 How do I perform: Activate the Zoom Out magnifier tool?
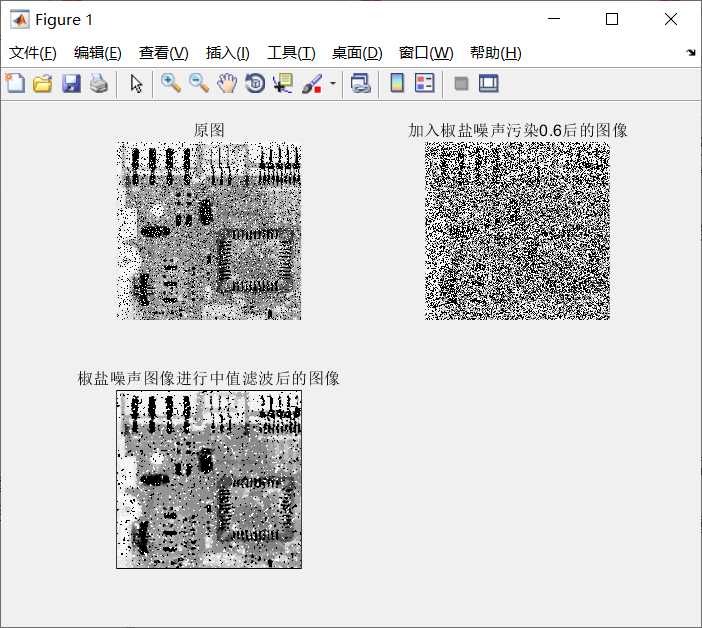point(199,84)
